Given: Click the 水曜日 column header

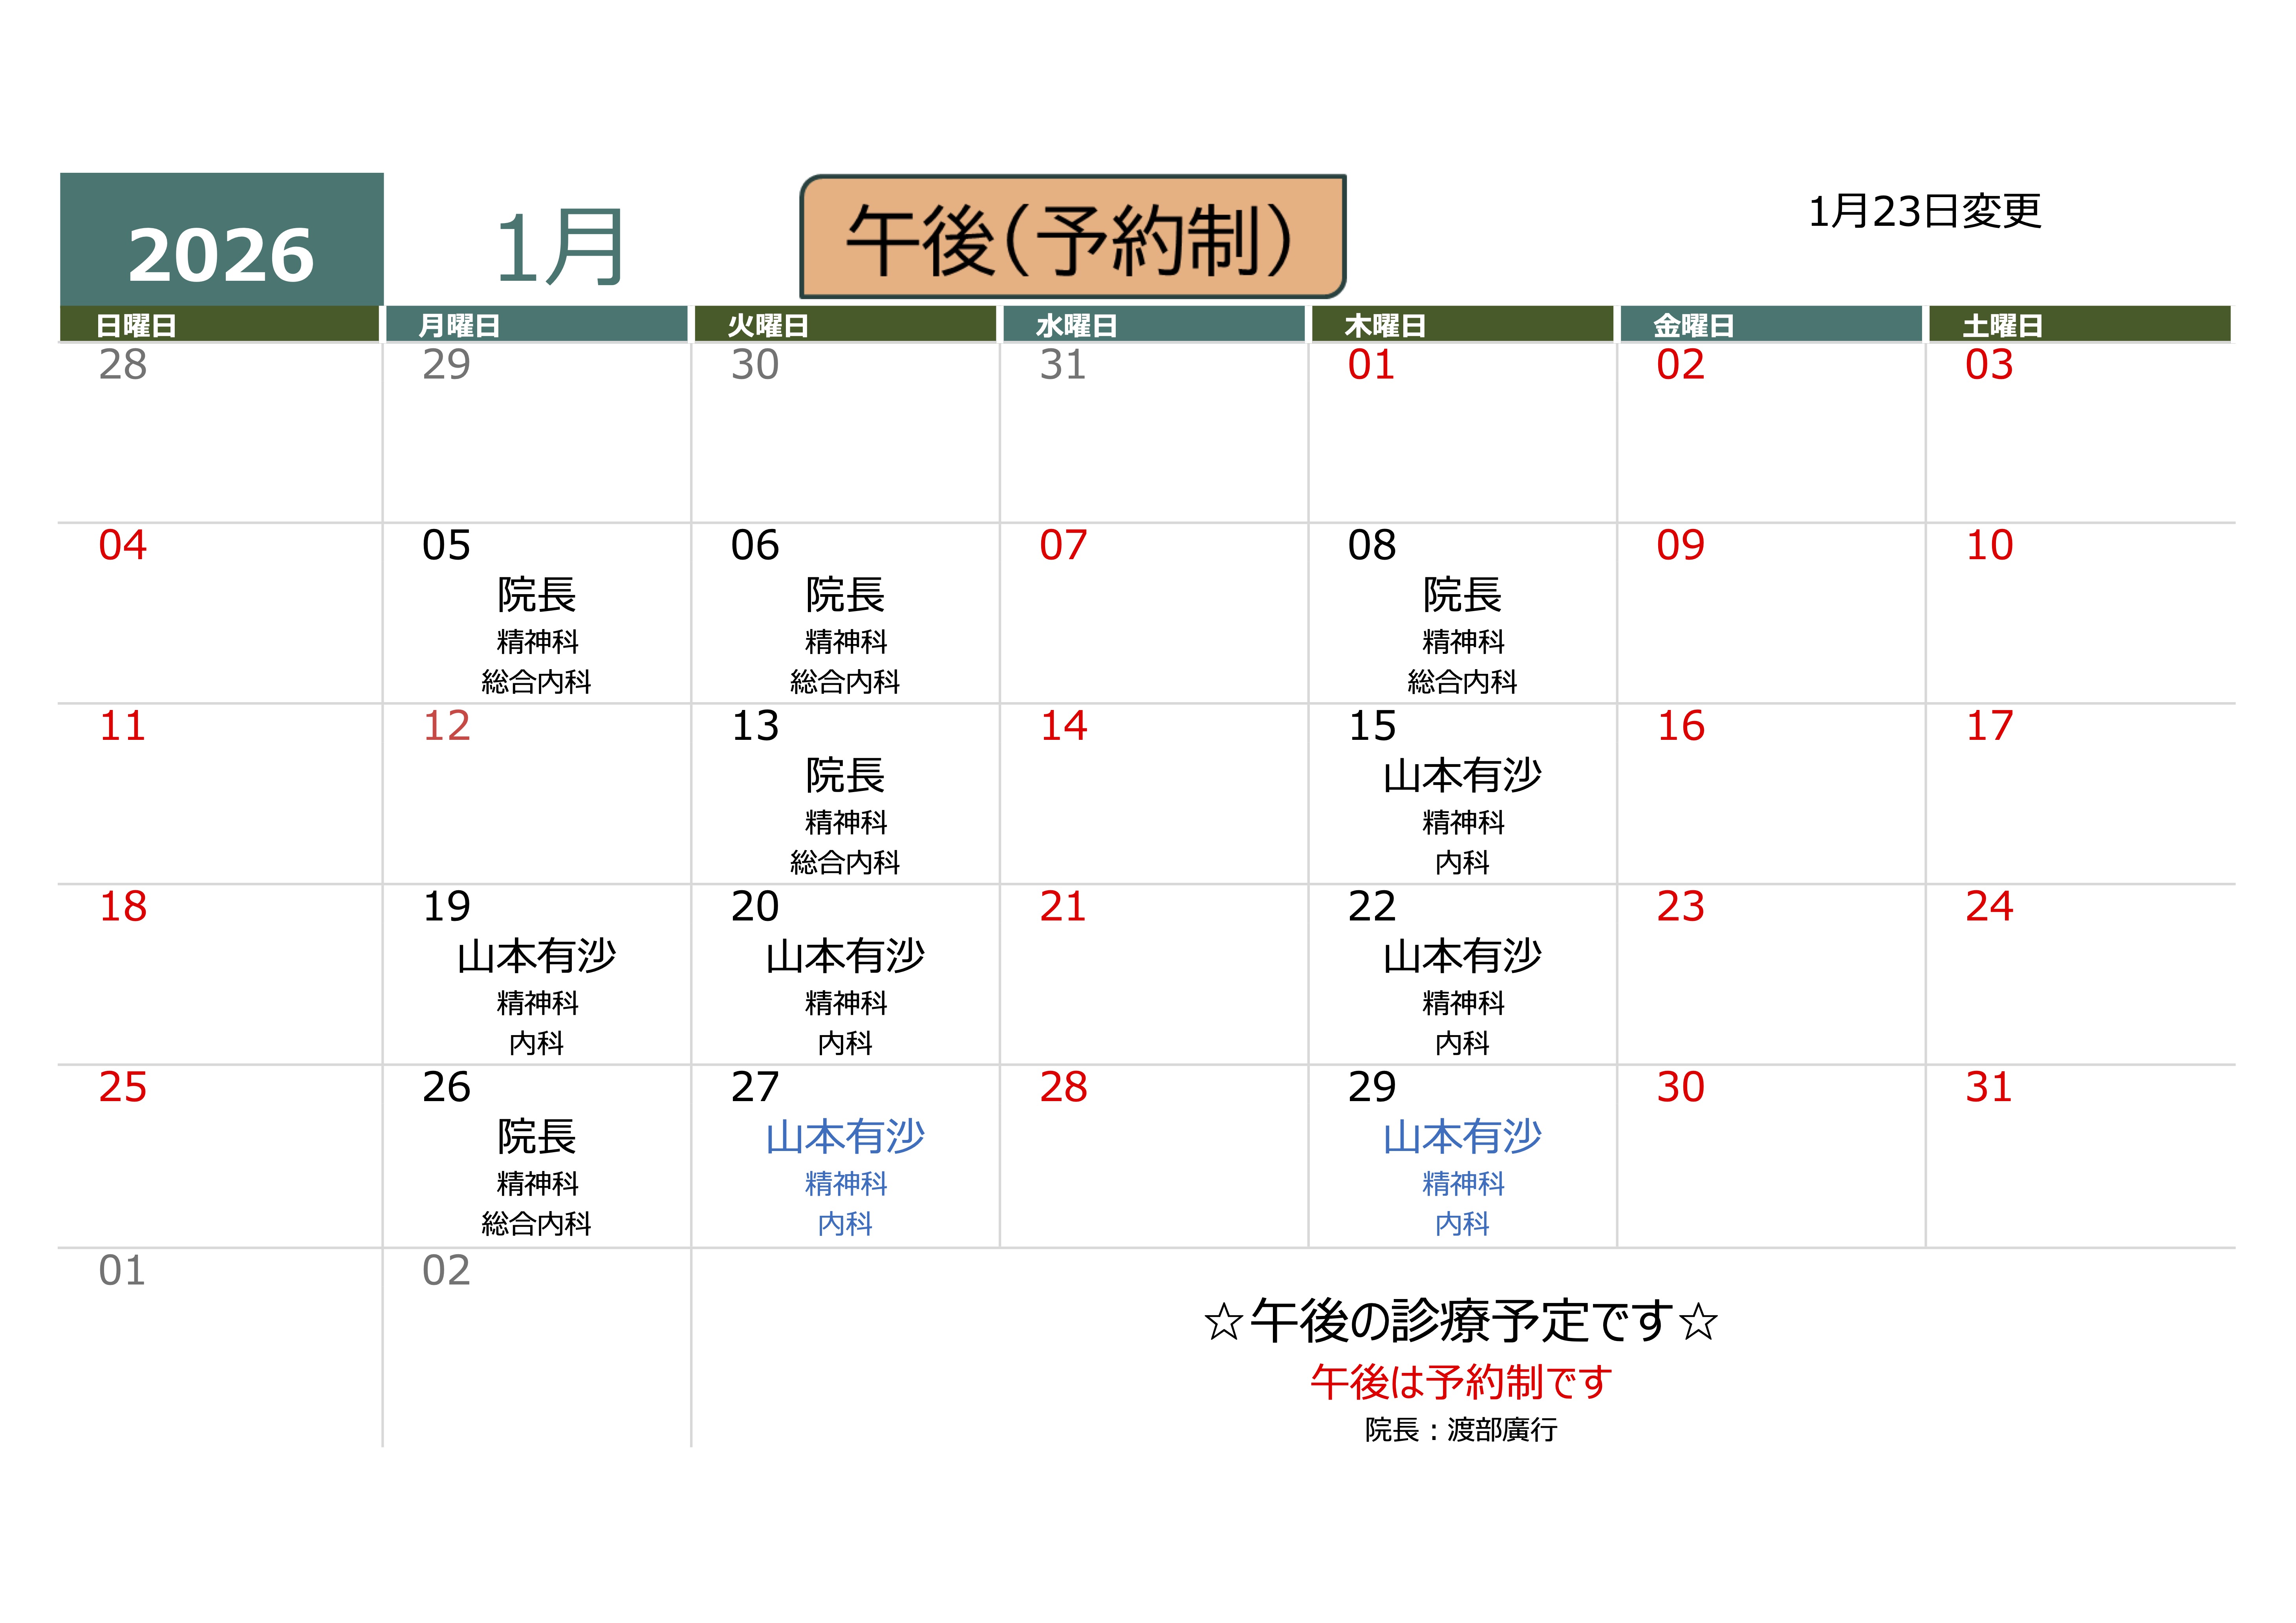Looking at the screenshot, I should point(1076,325).
